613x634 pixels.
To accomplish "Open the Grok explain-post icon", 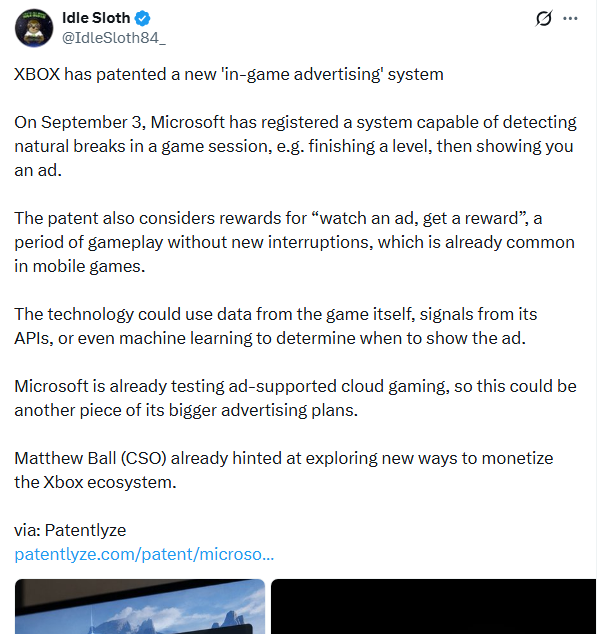I will (543, 18).
